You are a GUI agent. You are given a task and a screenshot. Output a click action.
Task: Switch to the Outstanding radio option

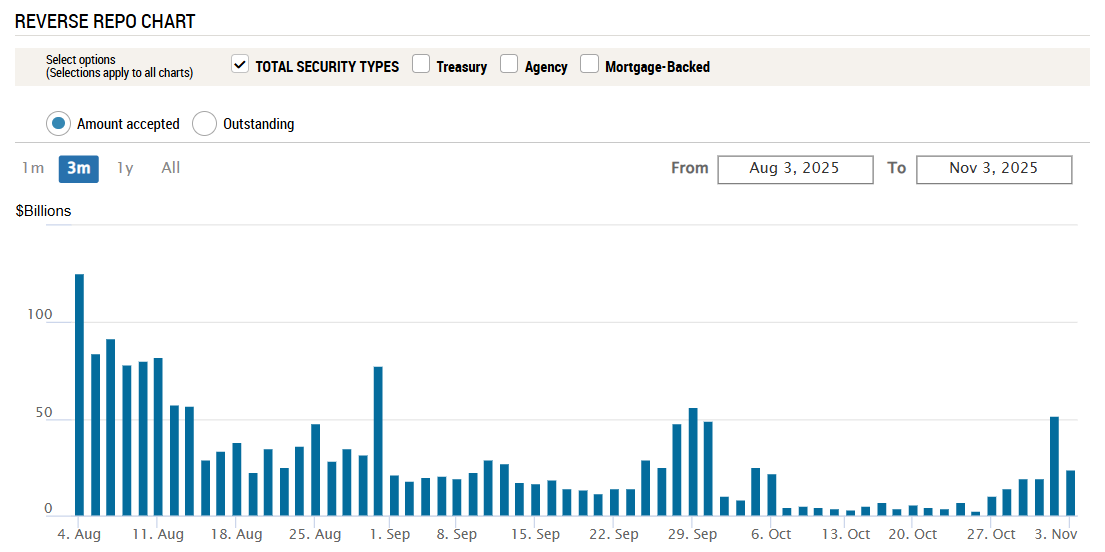[x=204, y=124]
